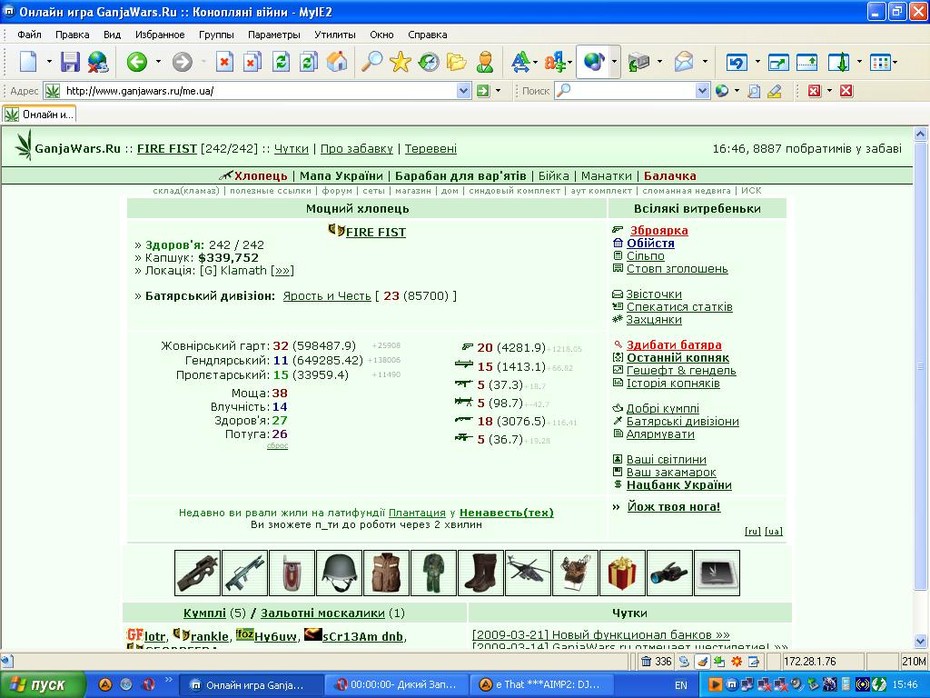This screenshot has height=698, width=930.
Task: Click the gray Forward arrow button
Action: [182, 62]
